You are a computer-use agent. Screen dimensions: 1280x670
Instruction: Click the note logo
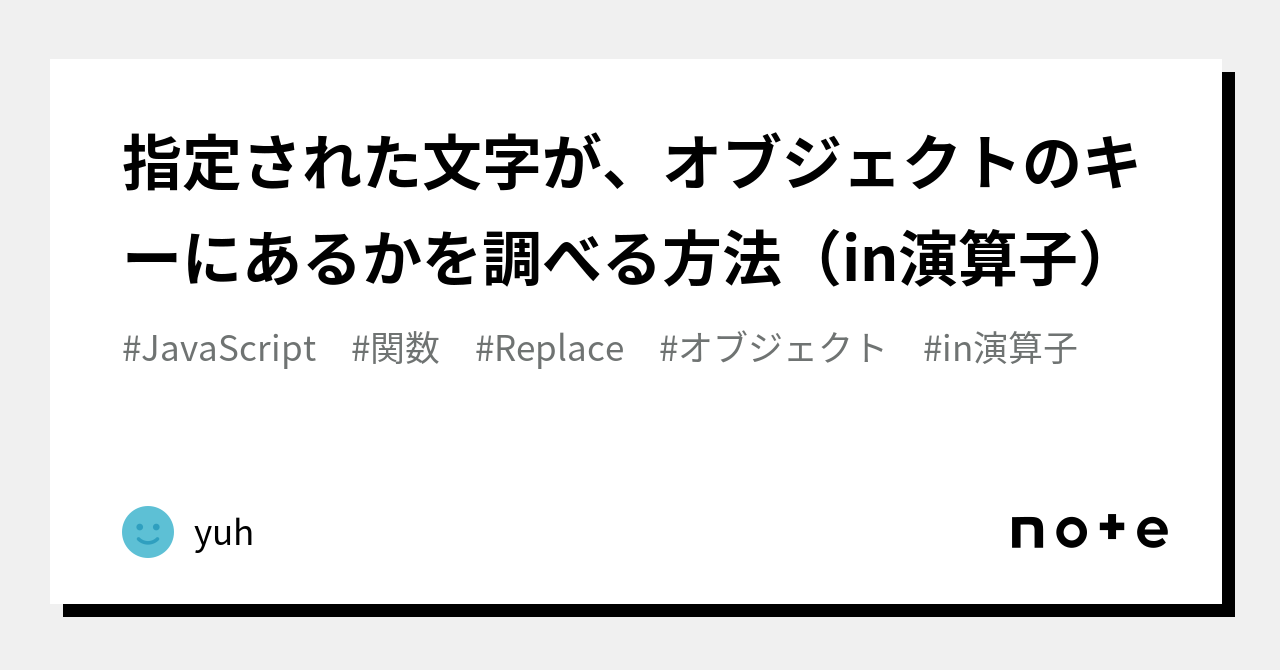point(1089,531)
